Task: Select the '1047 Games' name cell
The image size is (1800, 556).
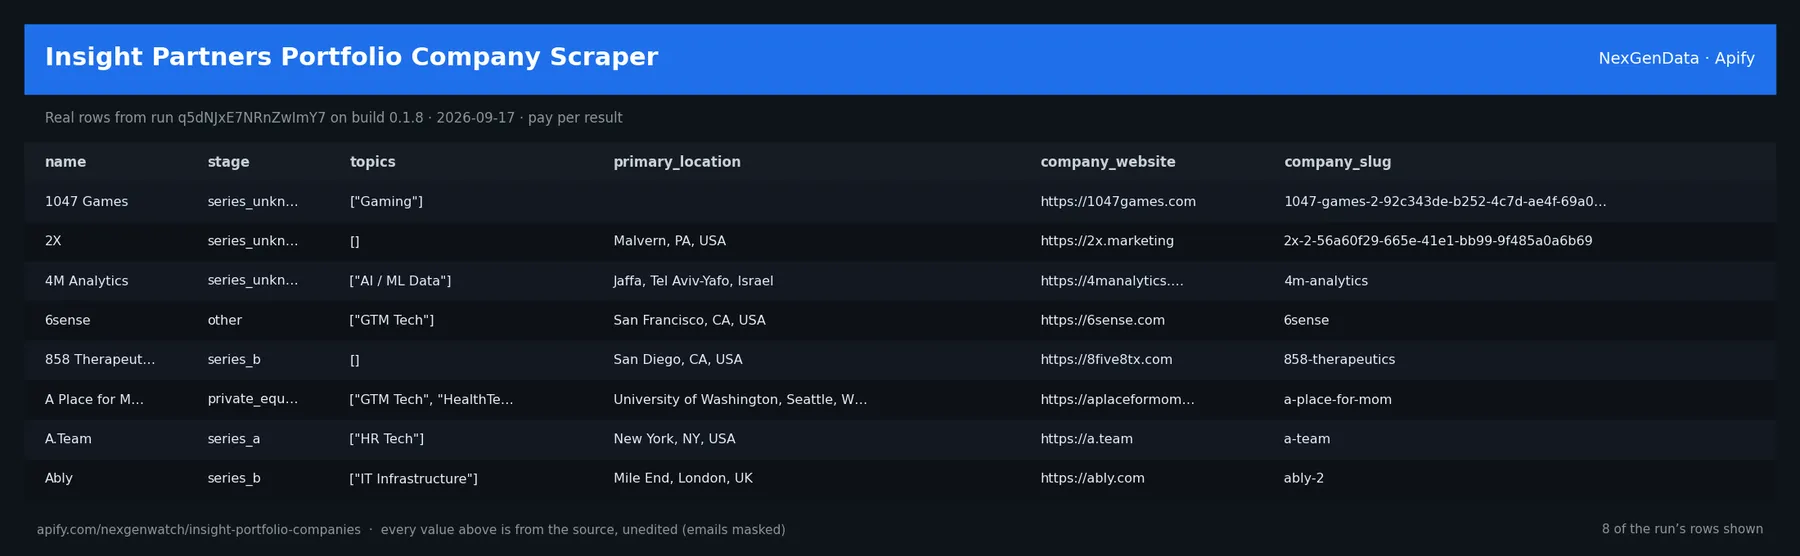Action: click(x=86, y=202)
